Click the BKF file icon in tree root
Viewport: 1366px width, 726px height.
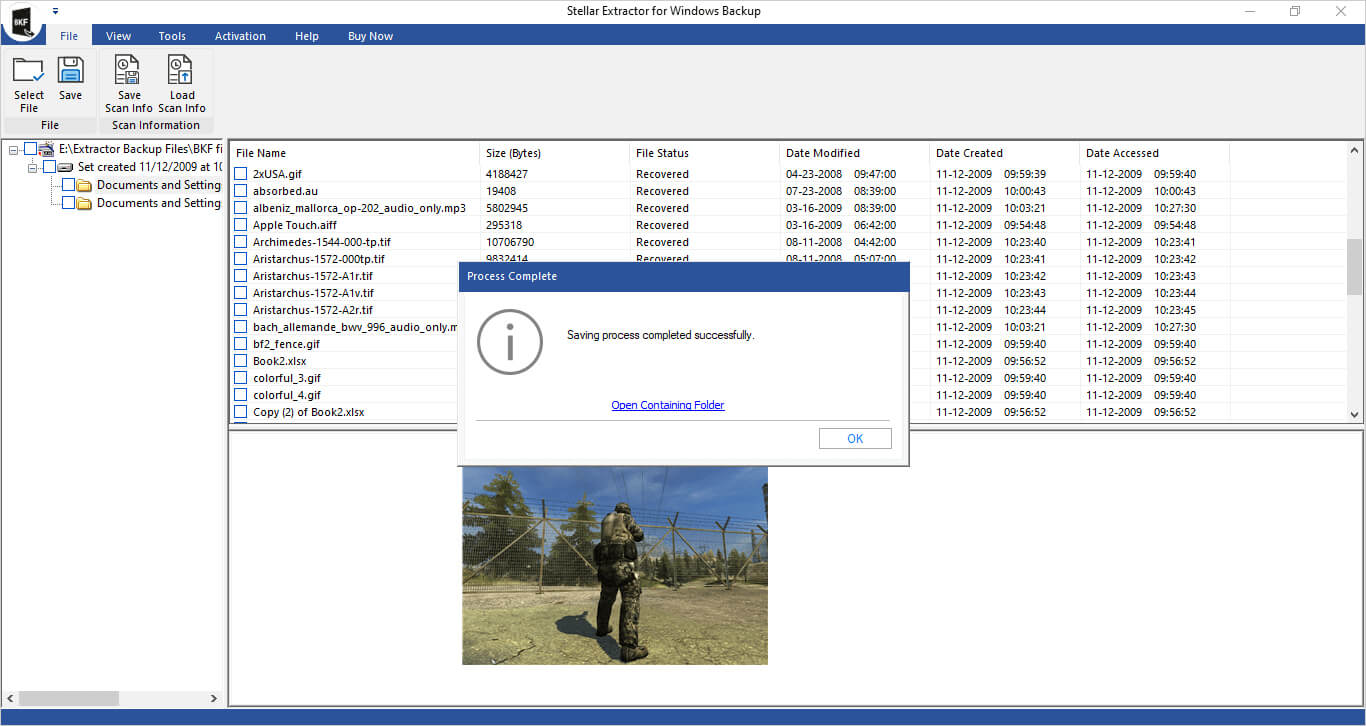pos(47,149)
